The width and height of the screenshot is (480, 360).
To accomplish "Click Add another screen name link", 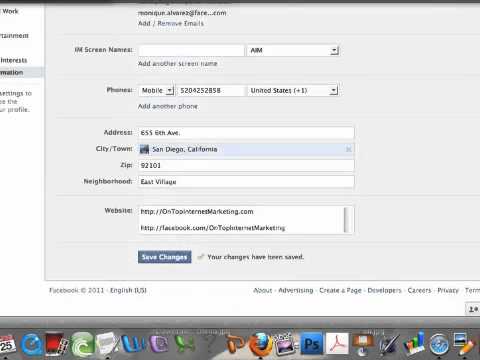I will click(178, 63).
